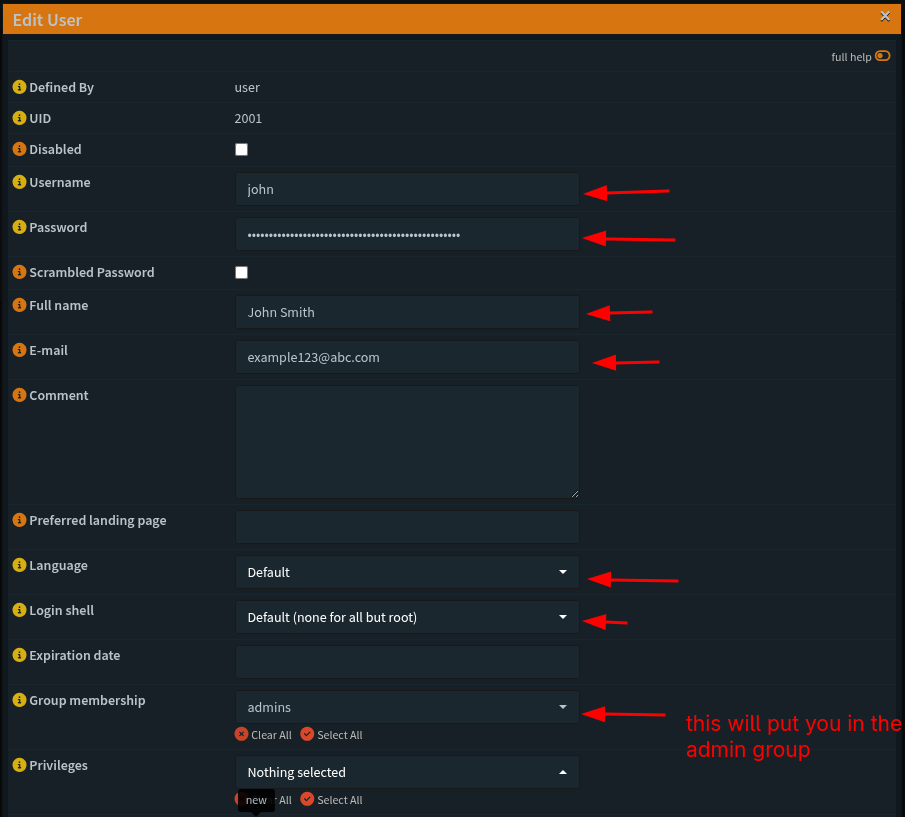
Task: Expand the Login shell dropdown
Action: coord(407,617)
